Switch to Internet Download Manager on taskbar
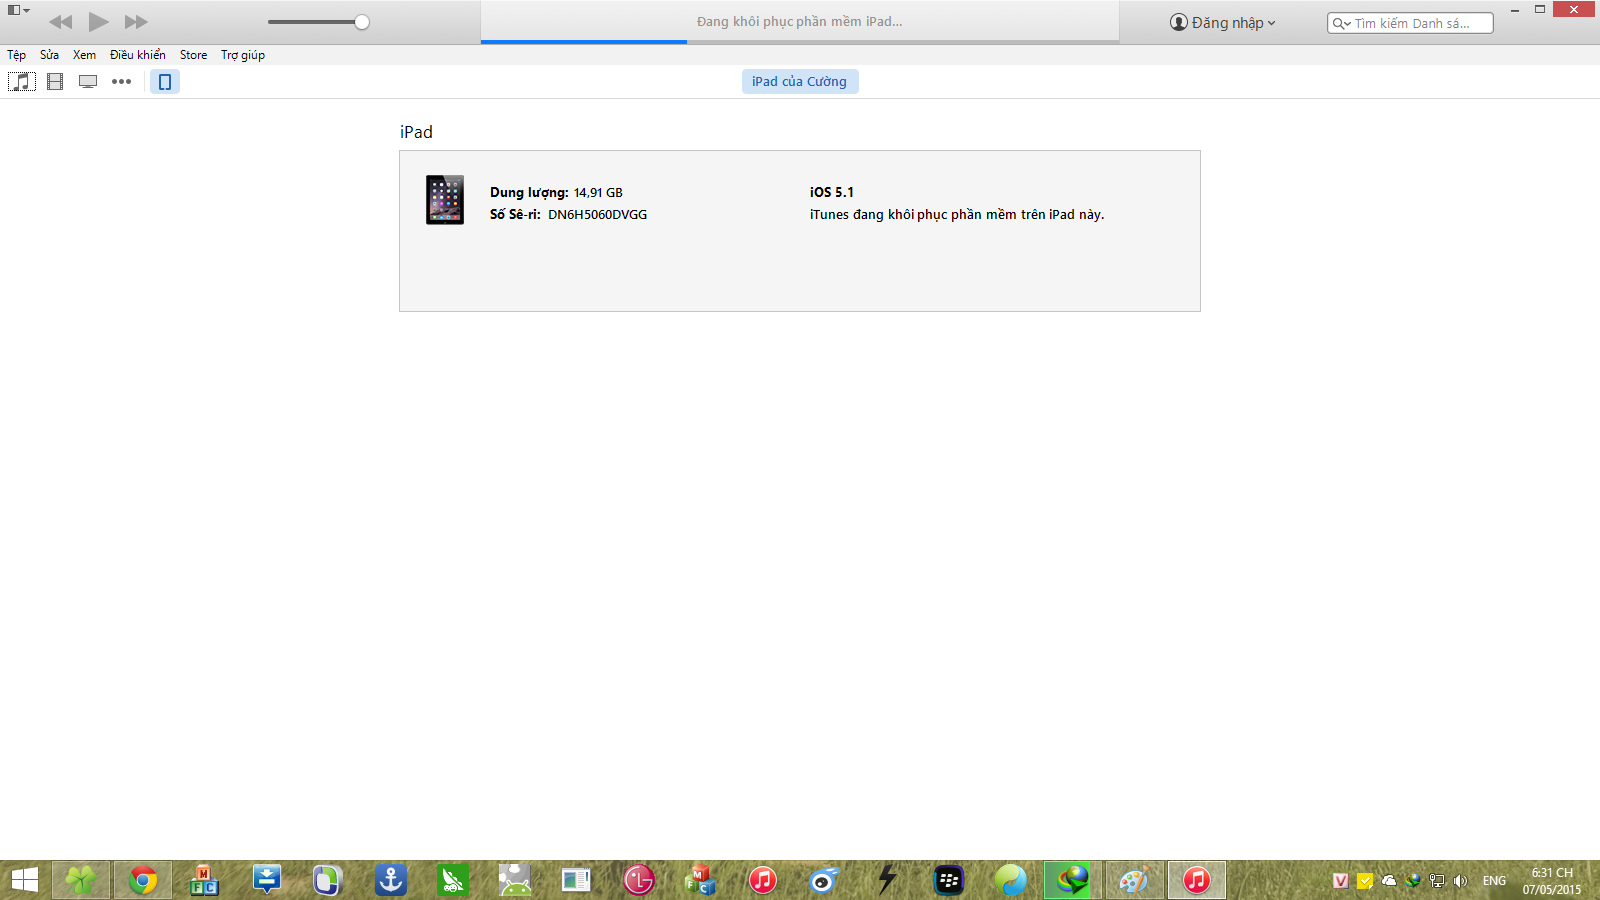 [1073, 880]
